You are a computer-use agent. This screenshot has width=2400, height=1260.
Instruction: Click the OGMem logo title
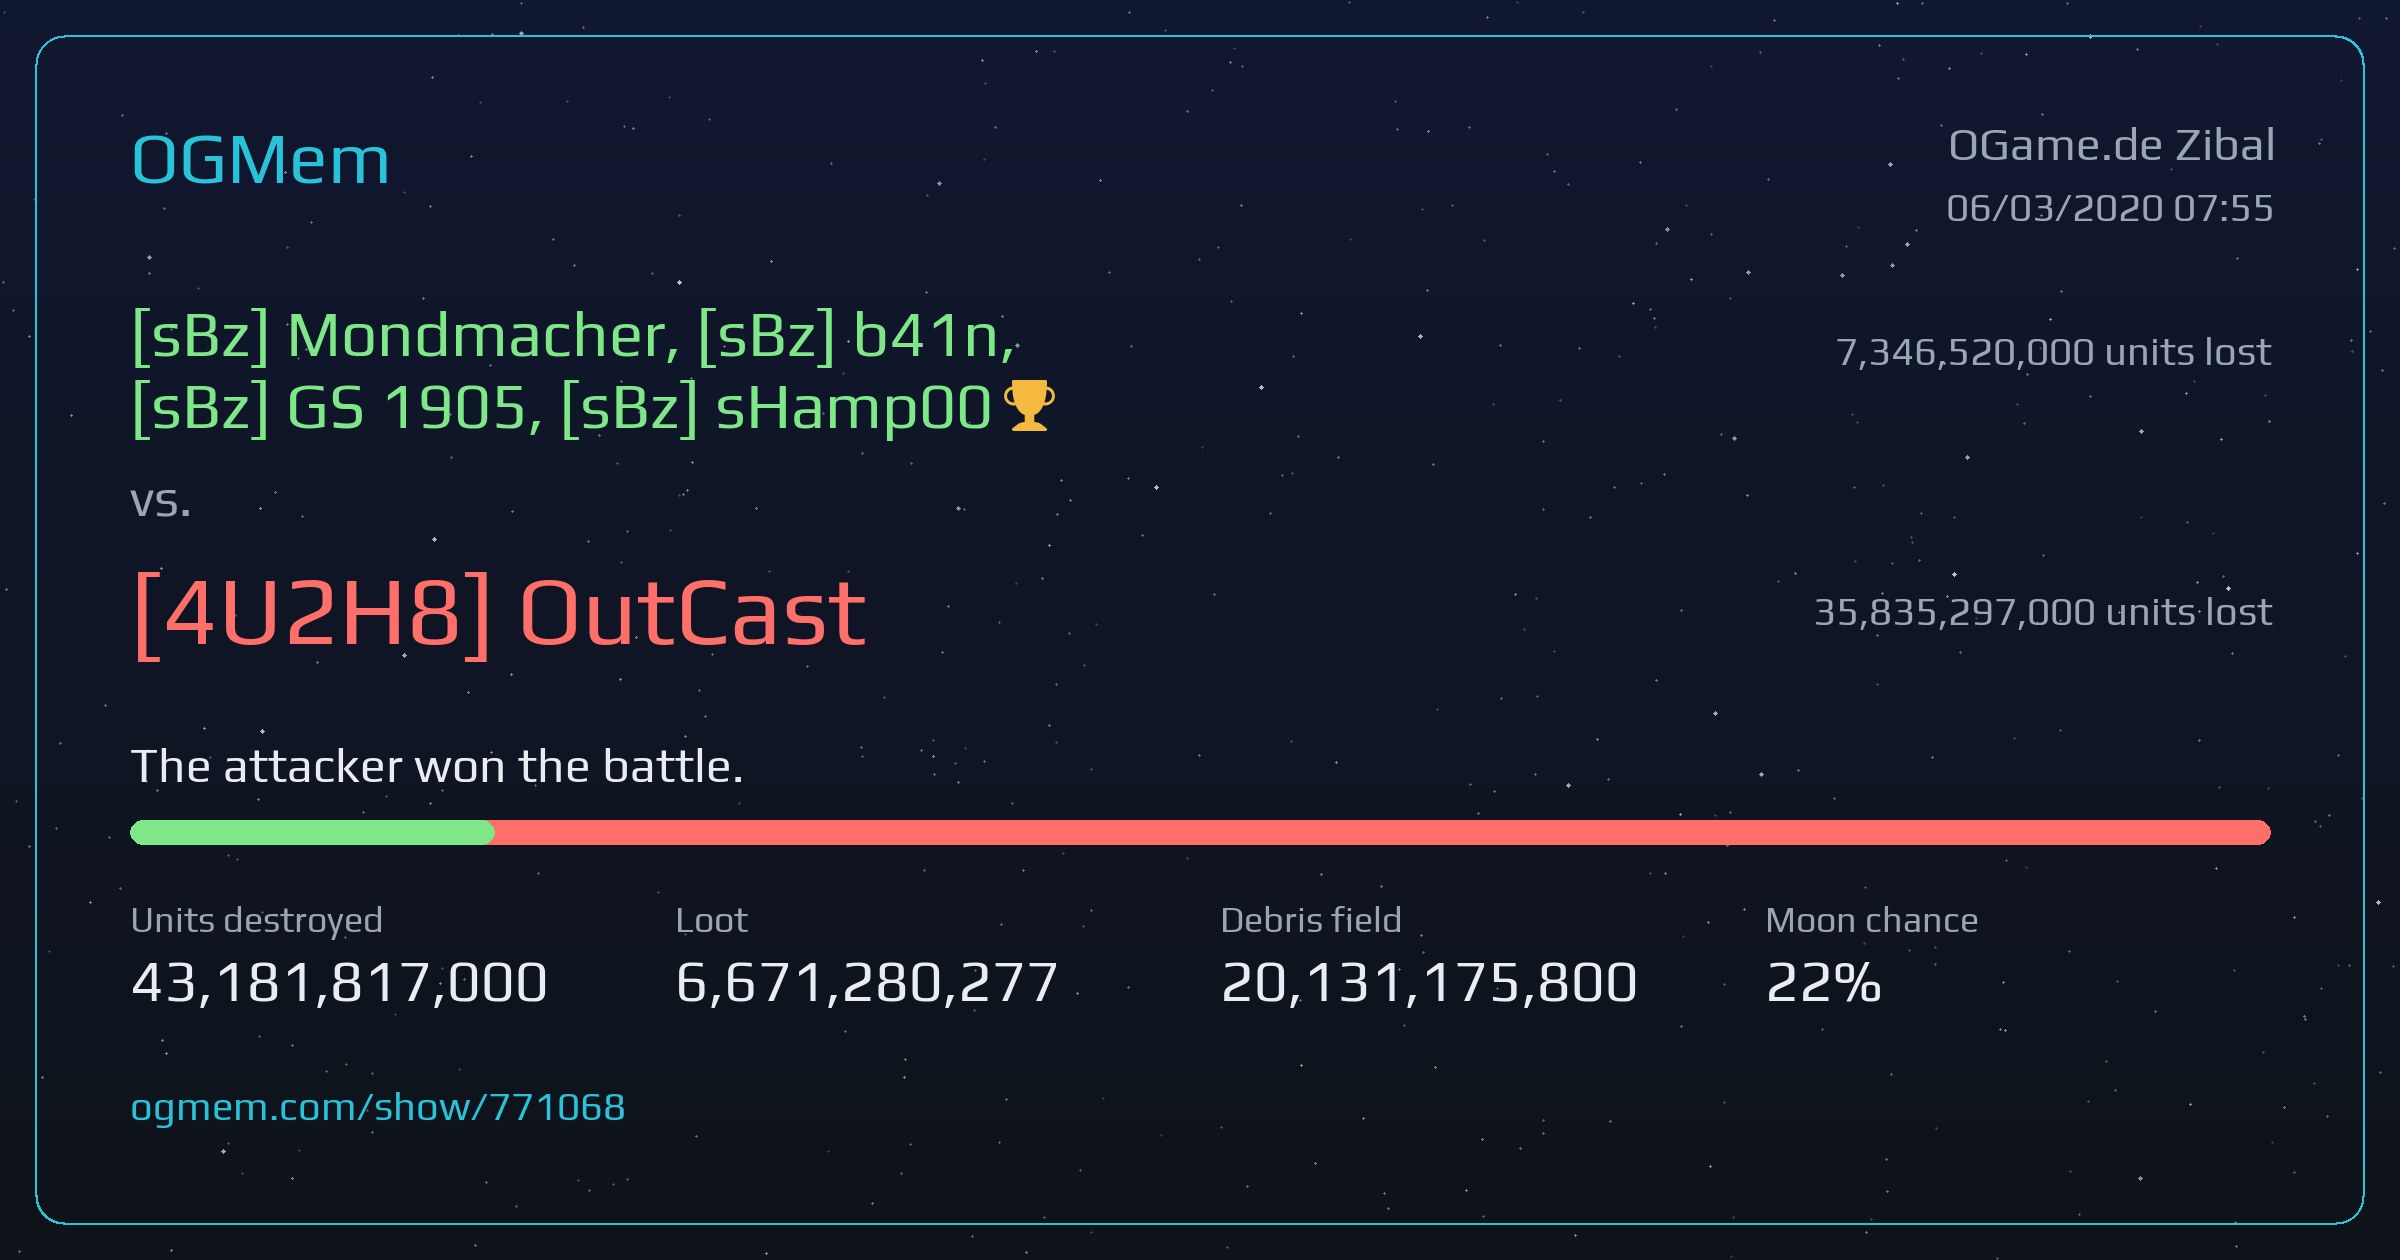[260, 160]
